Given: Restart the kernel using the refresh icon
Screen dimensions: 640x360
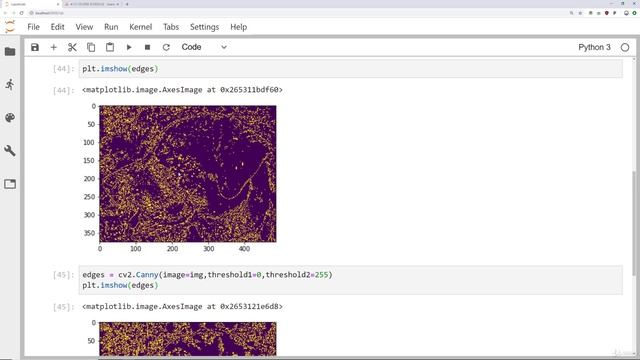Looking at the screenshot, I should click(166, 47).
